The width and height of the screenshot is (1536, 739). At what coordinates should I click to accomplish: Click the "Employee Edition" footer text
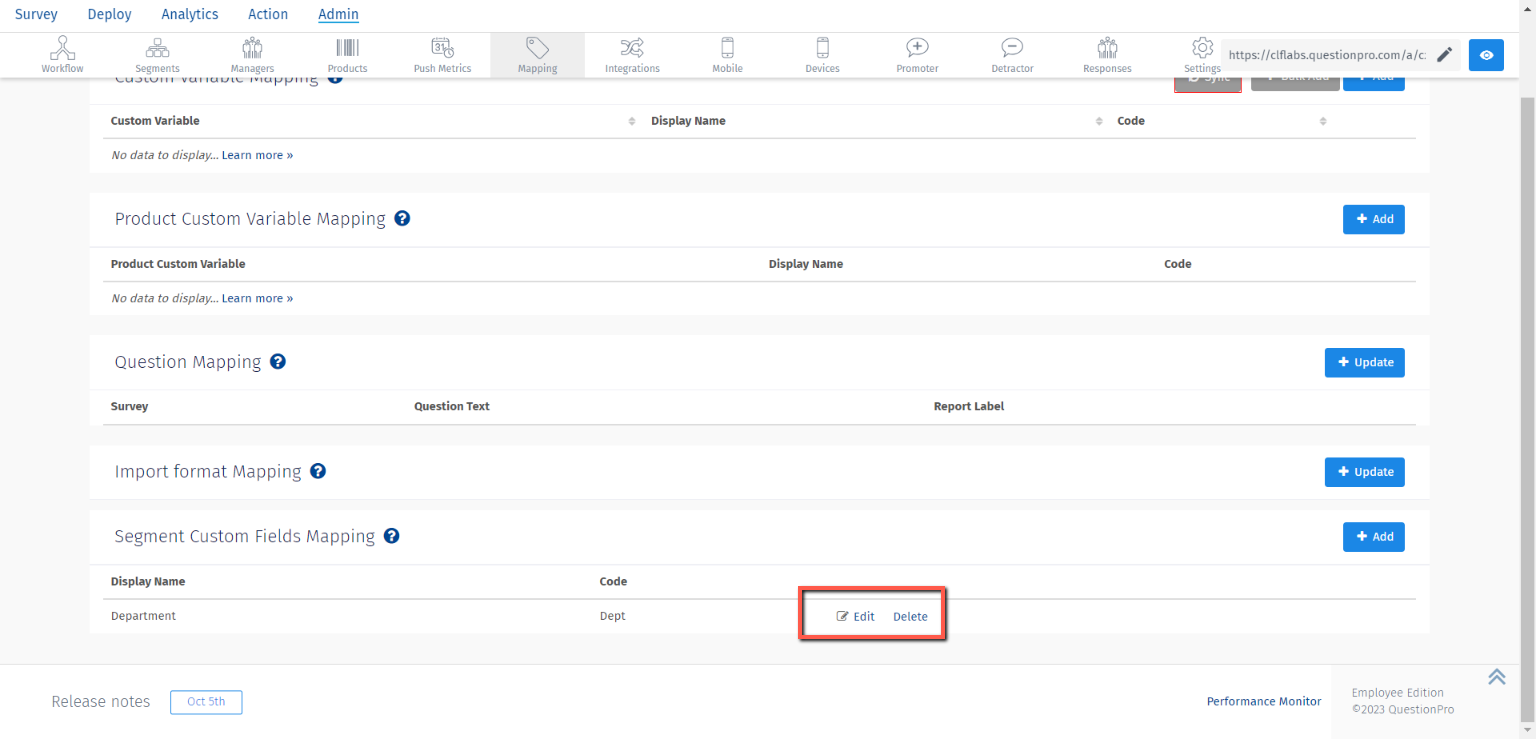[x=1397, y=692]
